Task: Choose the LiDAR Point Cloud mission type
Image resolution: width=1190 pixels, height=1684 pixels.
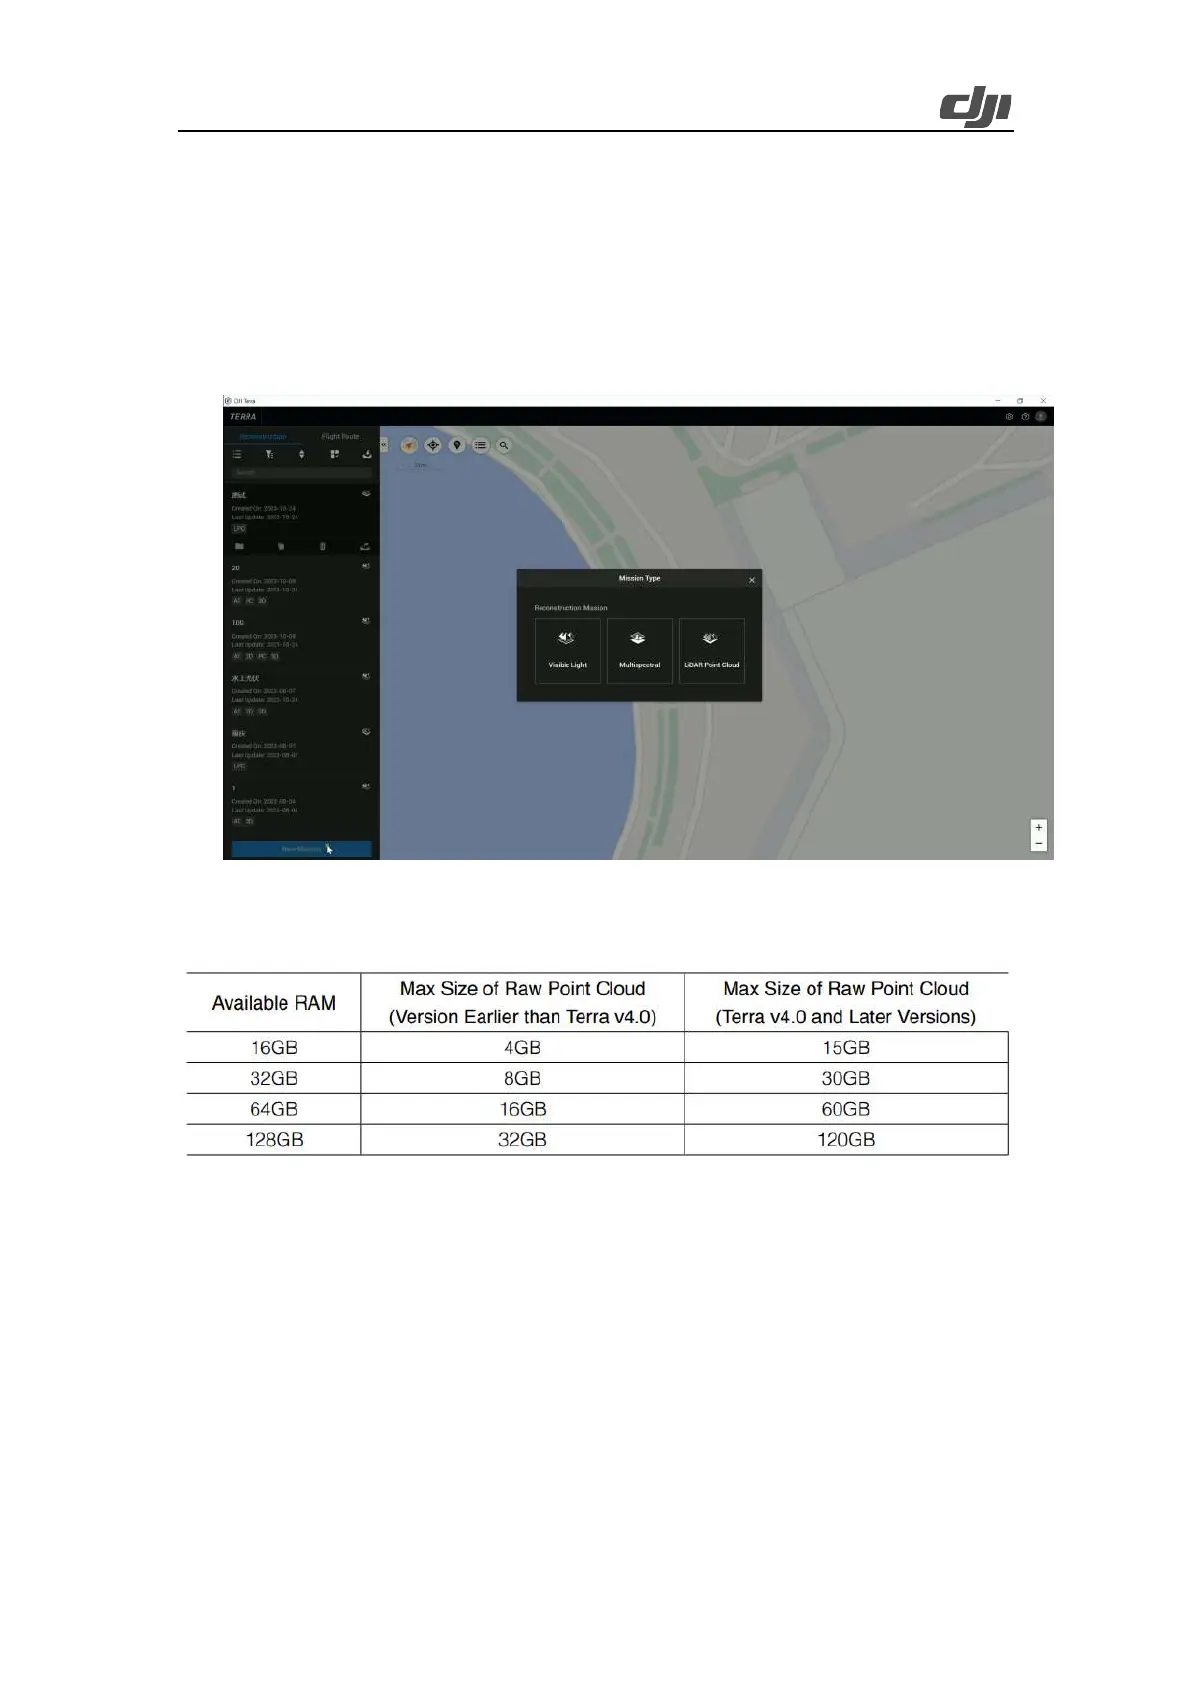Action: click(x=712, y=650)
